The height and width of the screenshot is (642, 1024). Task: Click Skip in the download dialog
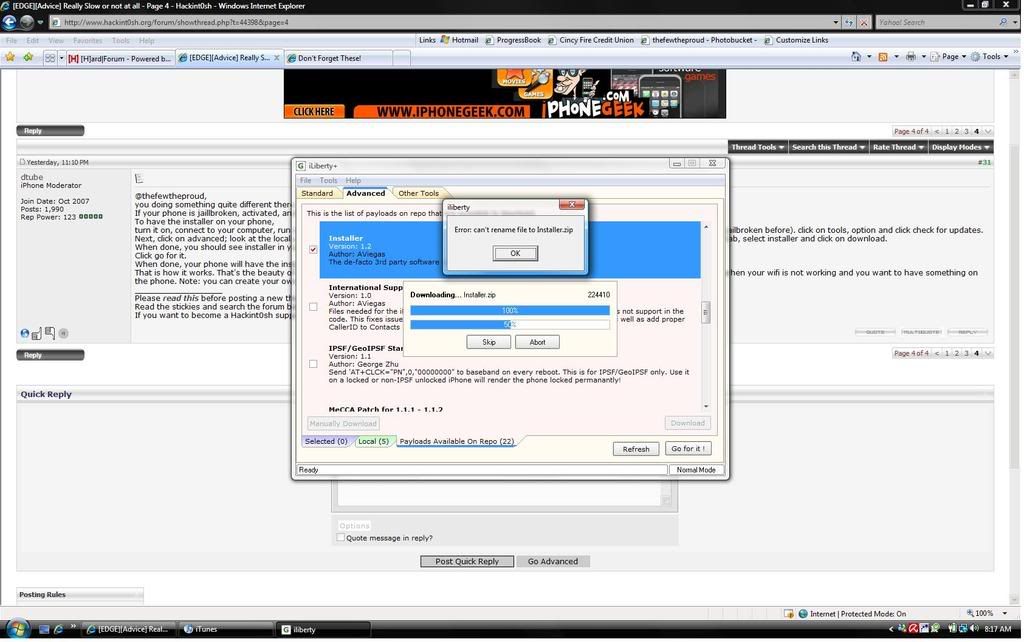(x=489, y=342)
